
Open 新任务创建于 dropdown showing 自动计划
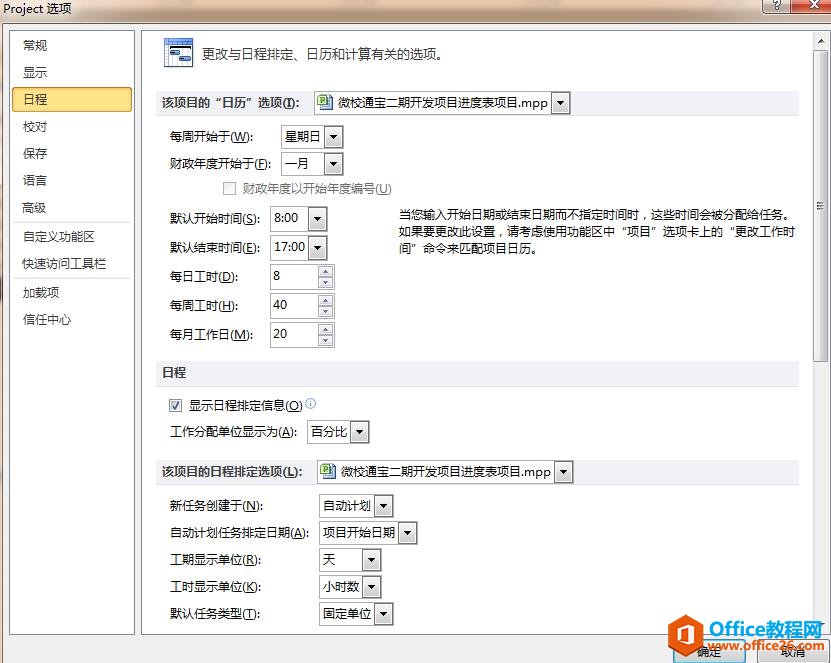coord(383,506)
